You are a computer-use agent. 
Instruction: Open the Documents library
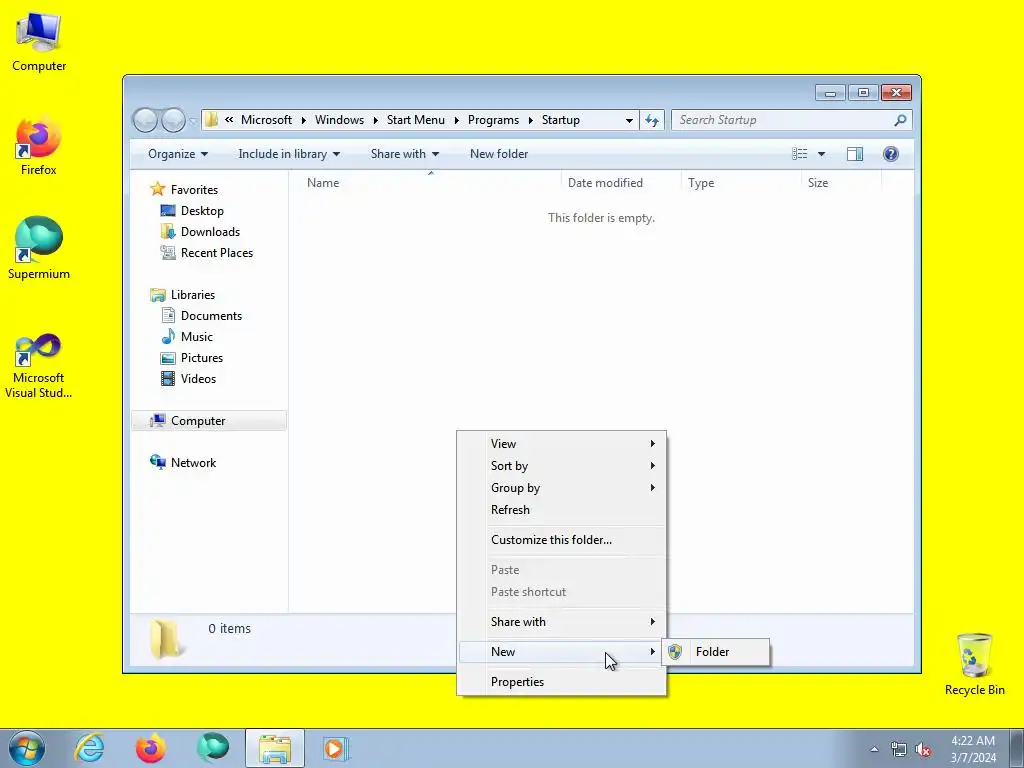tap(211, 316)
